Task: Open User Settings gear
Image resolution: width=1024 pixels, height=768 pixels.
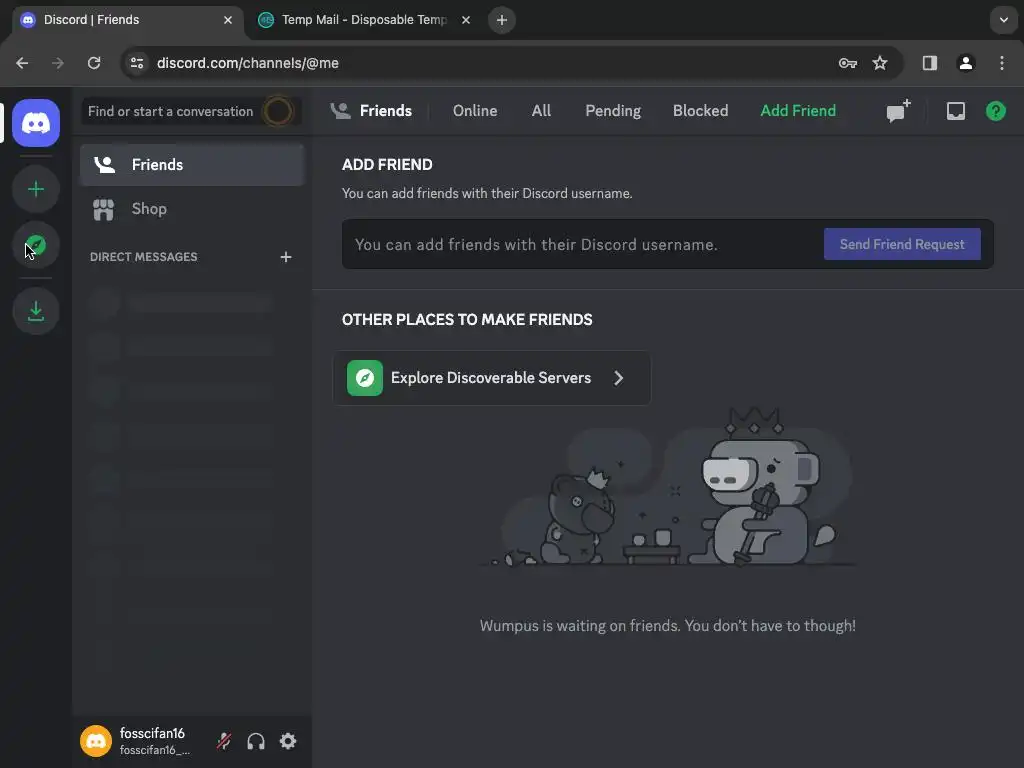Action: 288,741
